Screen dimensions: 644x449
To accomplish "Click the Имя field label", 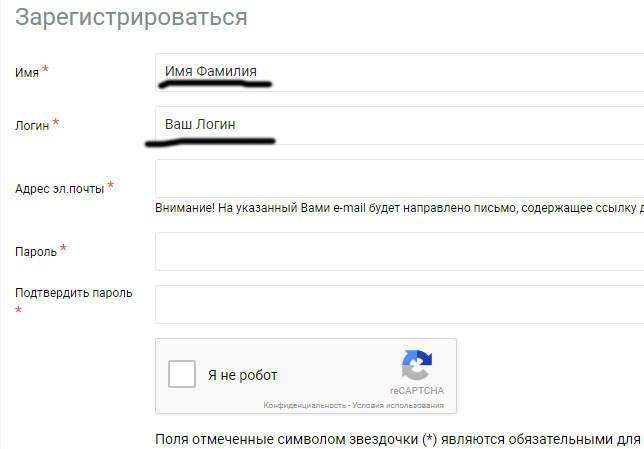I will click(27, 73).
